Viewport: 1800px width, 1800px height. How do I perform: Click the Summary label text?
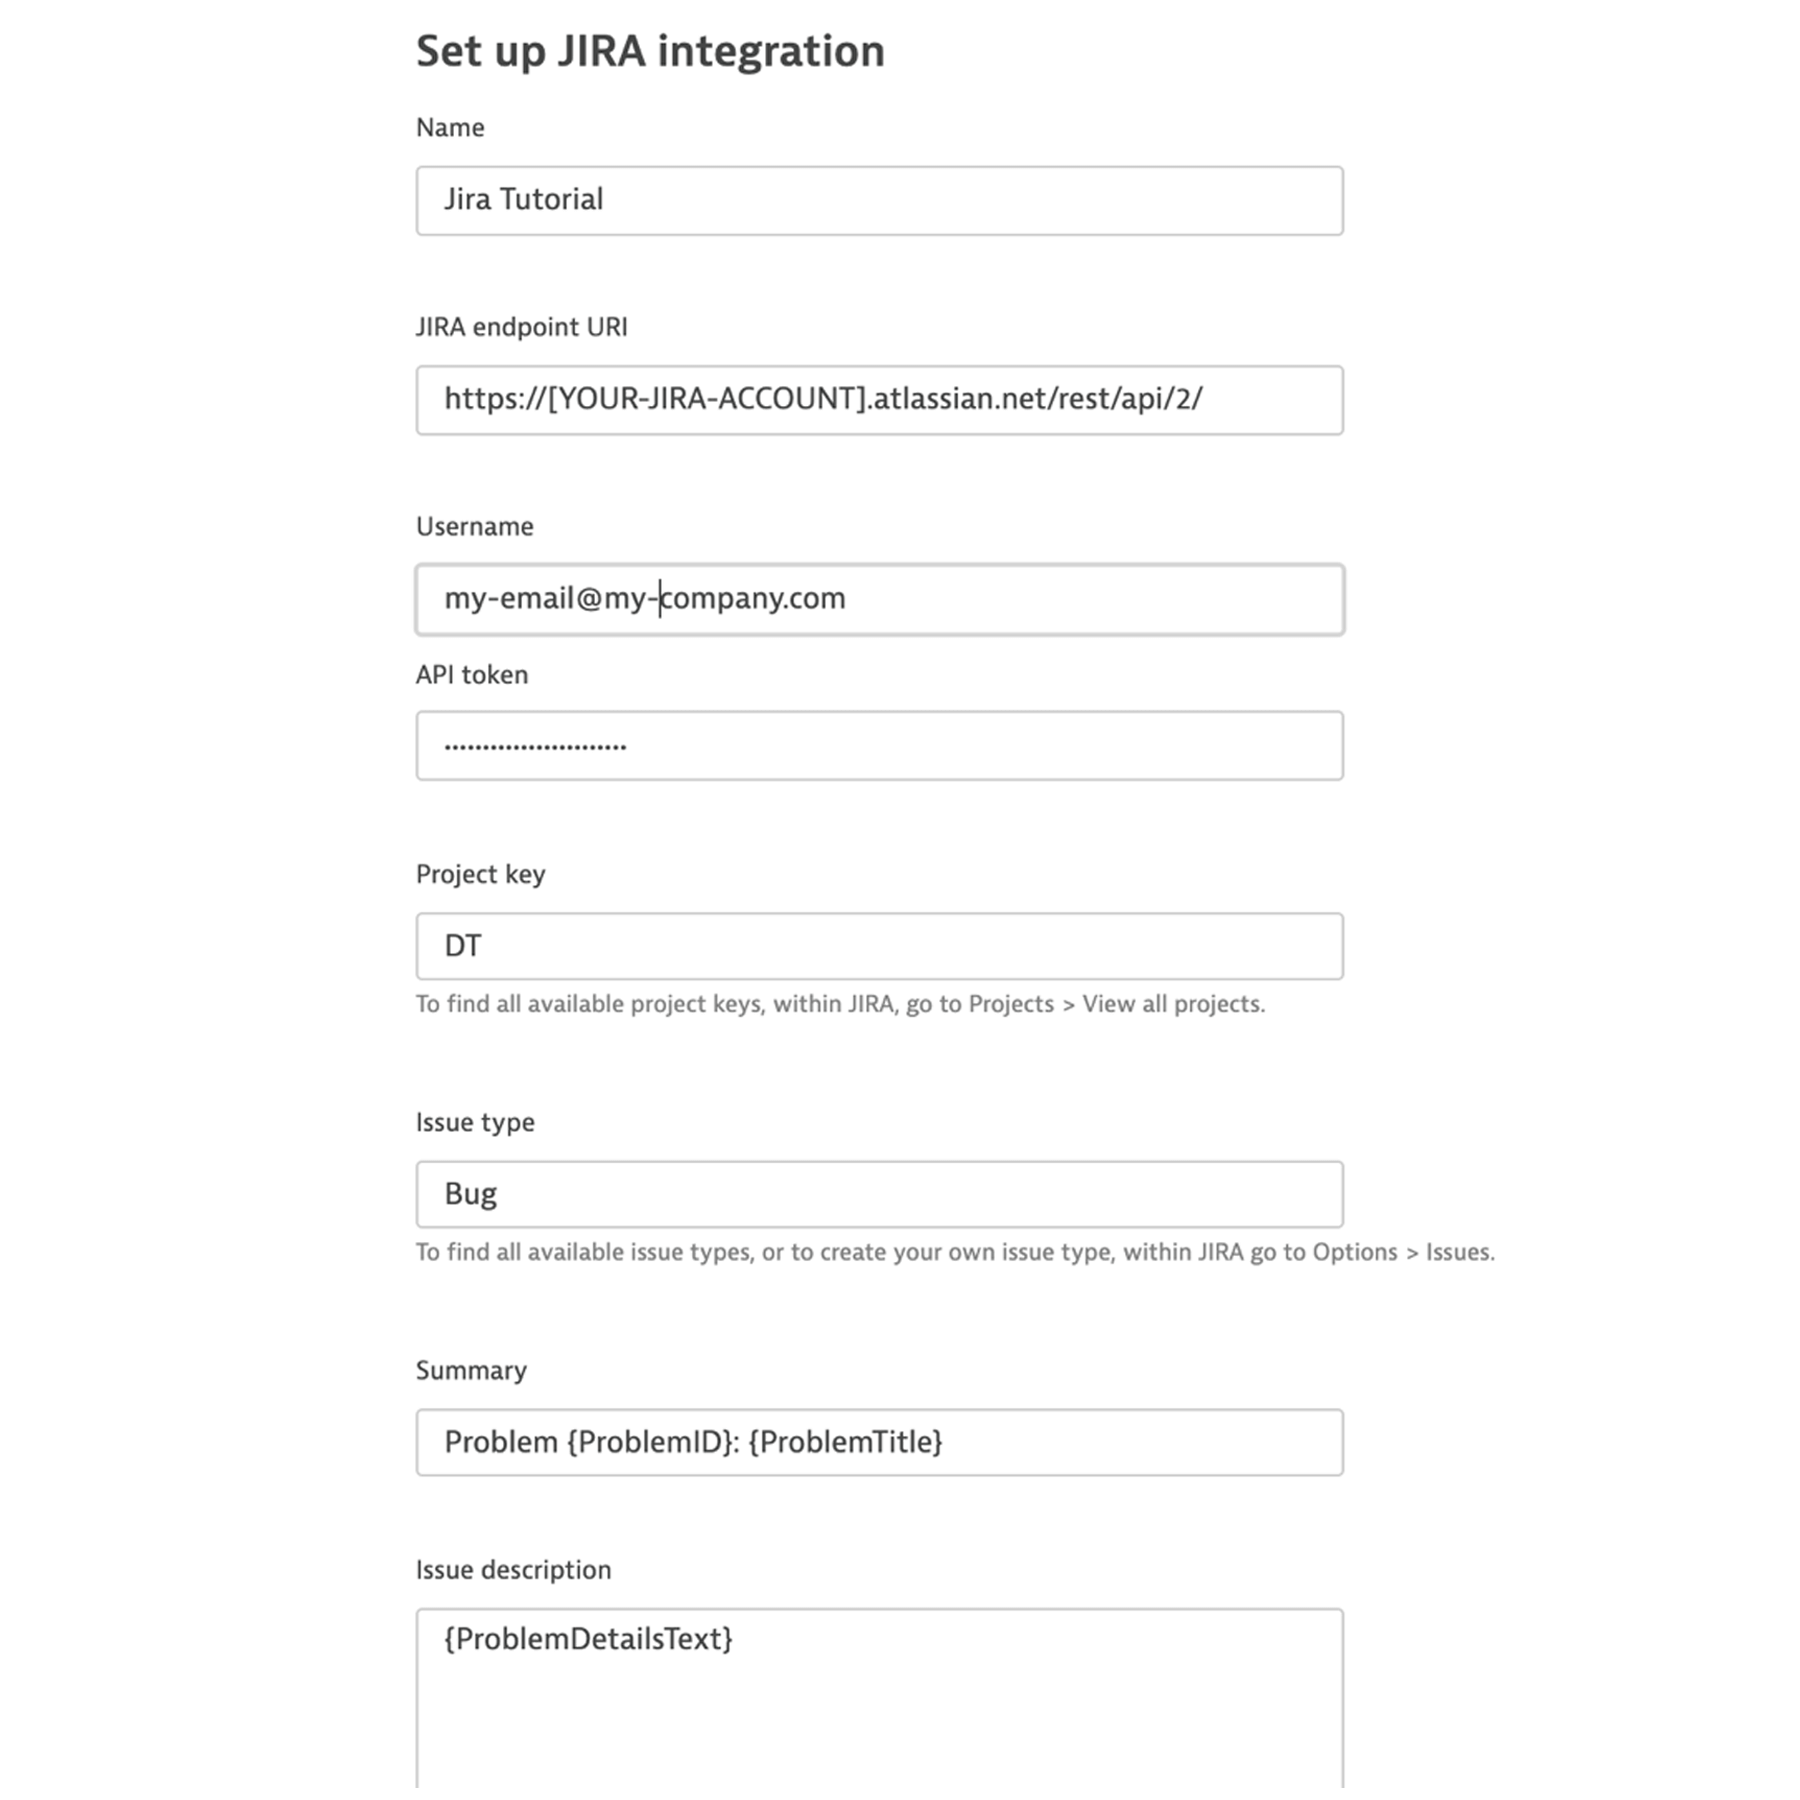470,1369
